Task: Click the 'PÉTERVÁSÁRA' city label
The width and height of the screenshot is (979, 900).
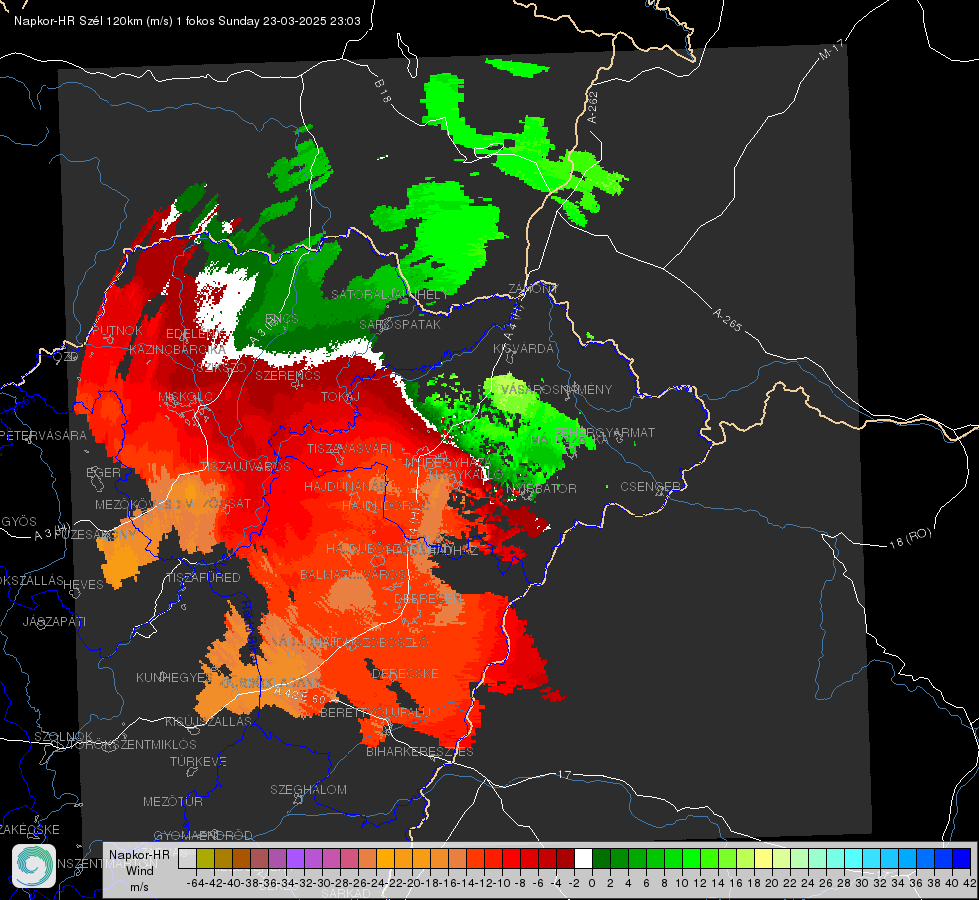Action: 43,435
